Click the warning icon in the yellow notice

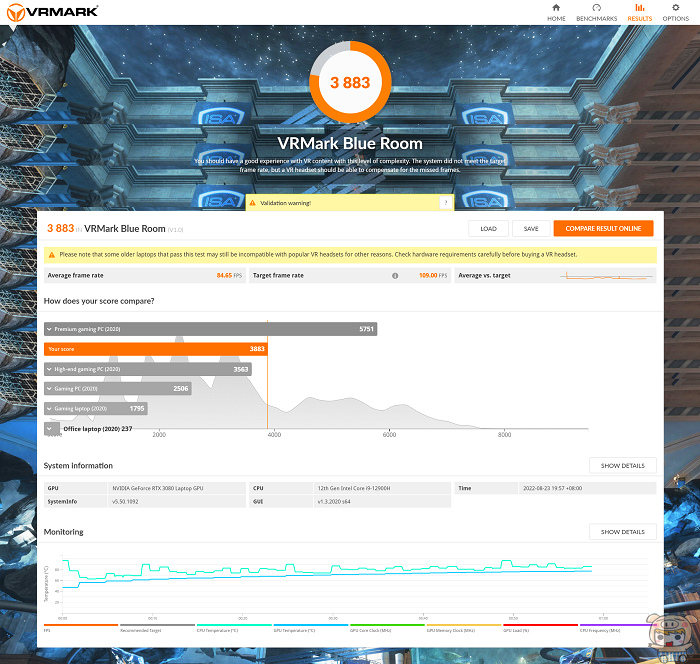pos(50,256)
